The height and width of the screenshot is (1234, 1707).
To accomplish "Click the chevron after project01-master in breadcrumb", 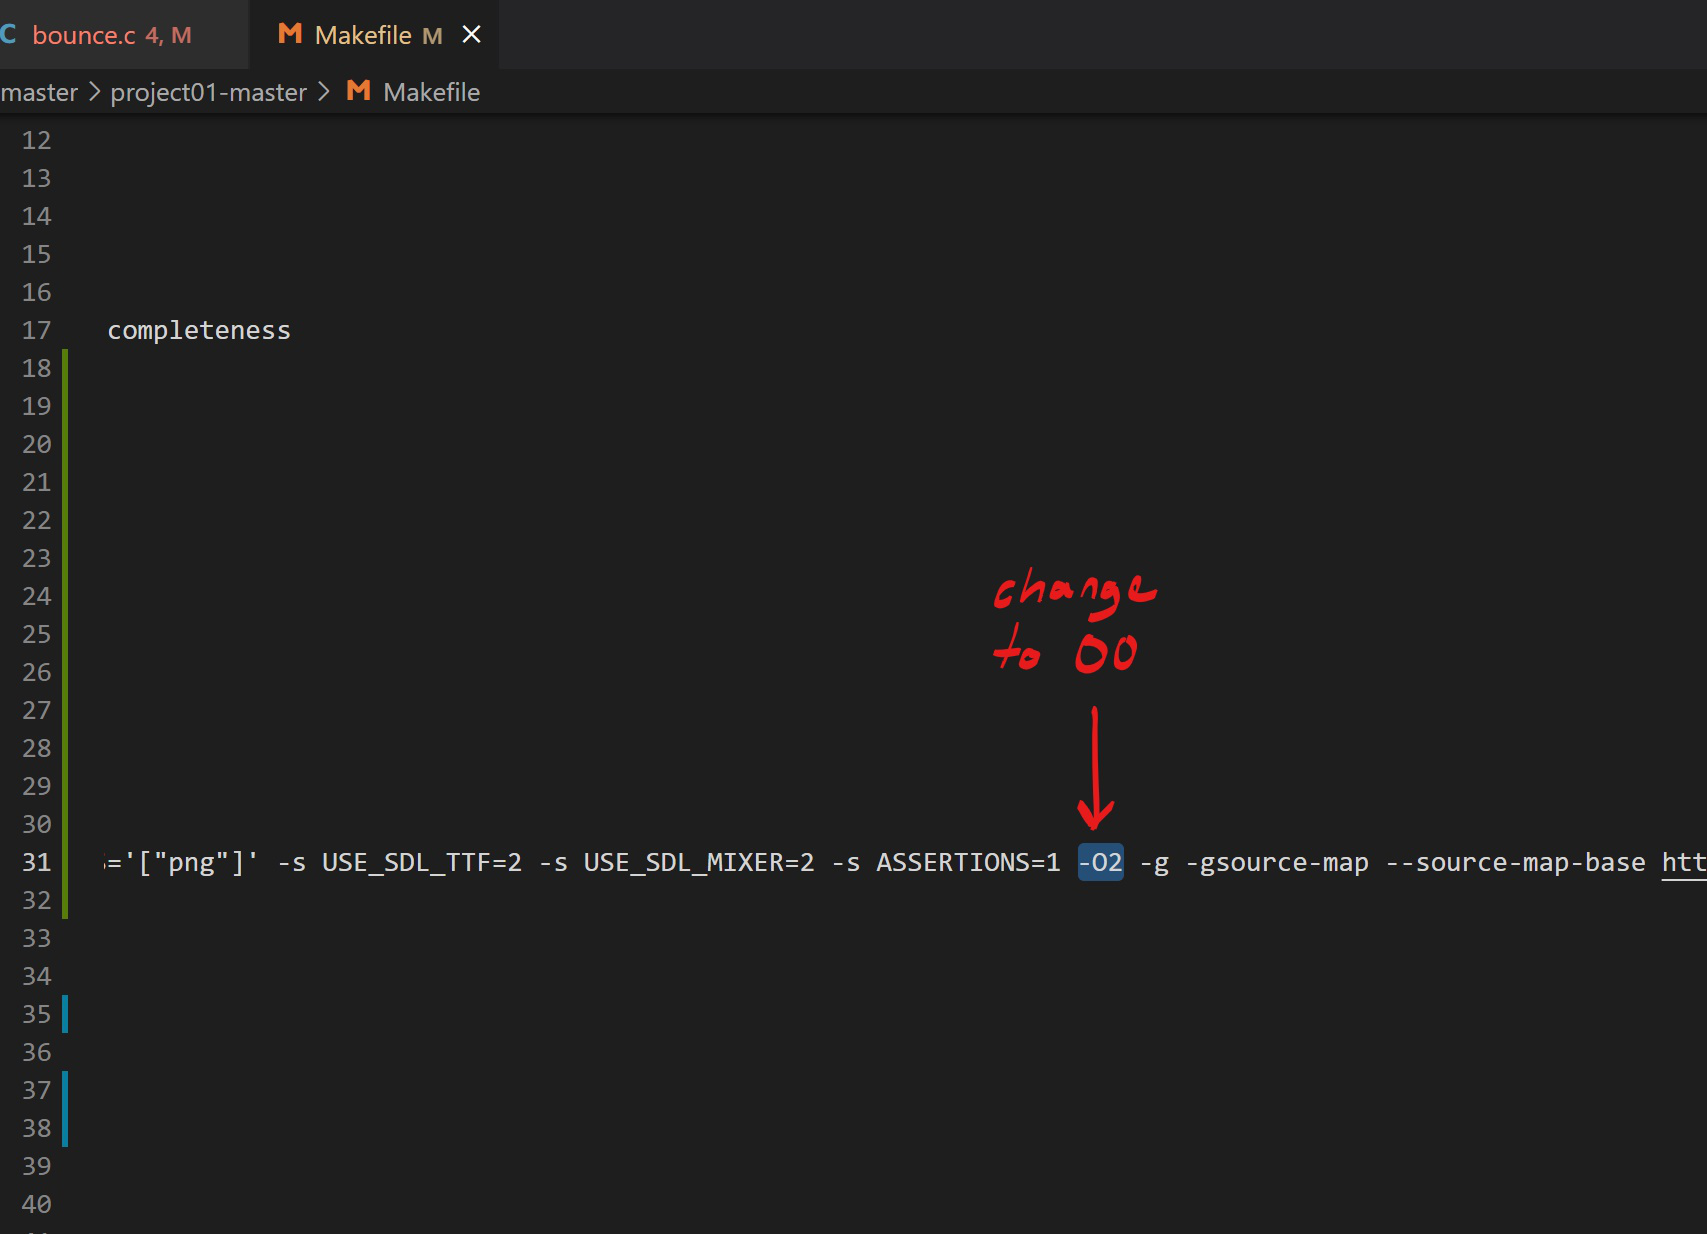I will point(324,92).
